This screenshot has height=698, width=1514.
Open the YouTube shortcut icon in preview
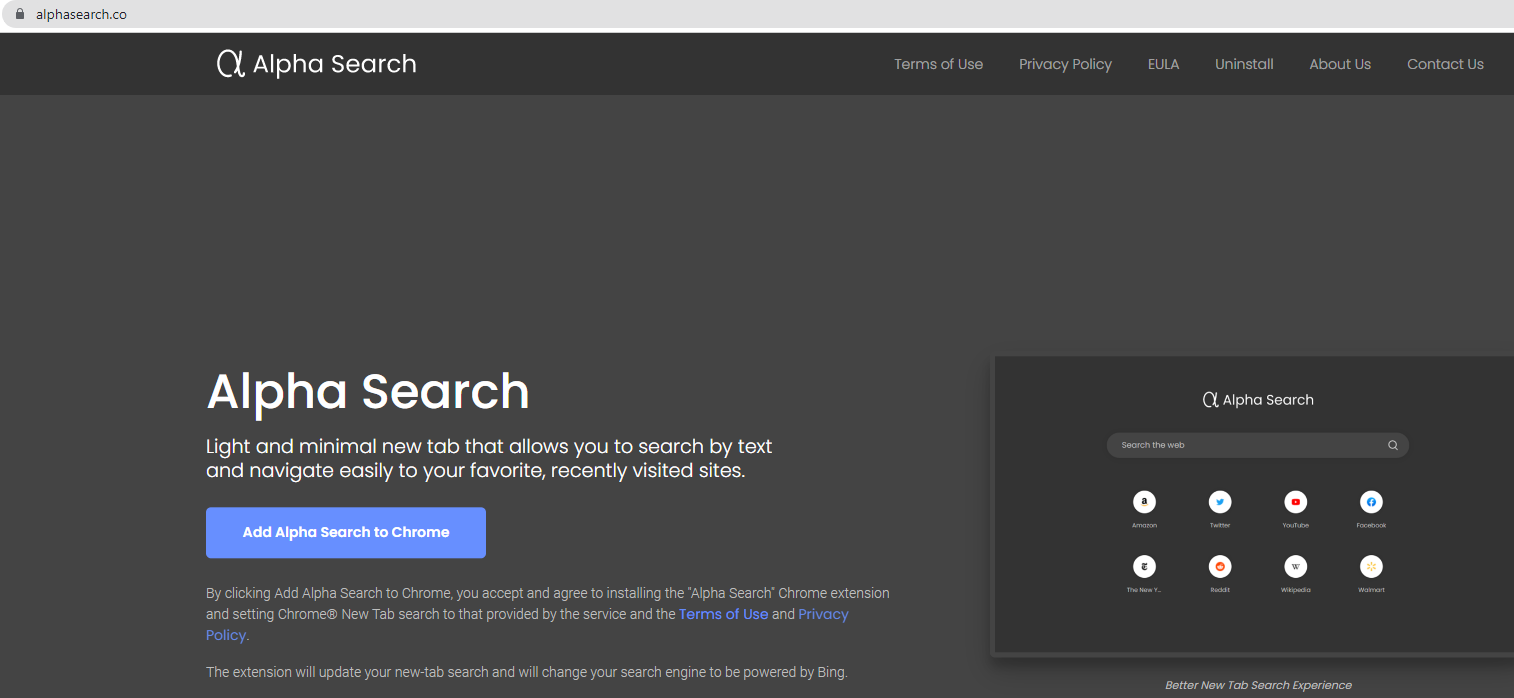point(1295,502)
